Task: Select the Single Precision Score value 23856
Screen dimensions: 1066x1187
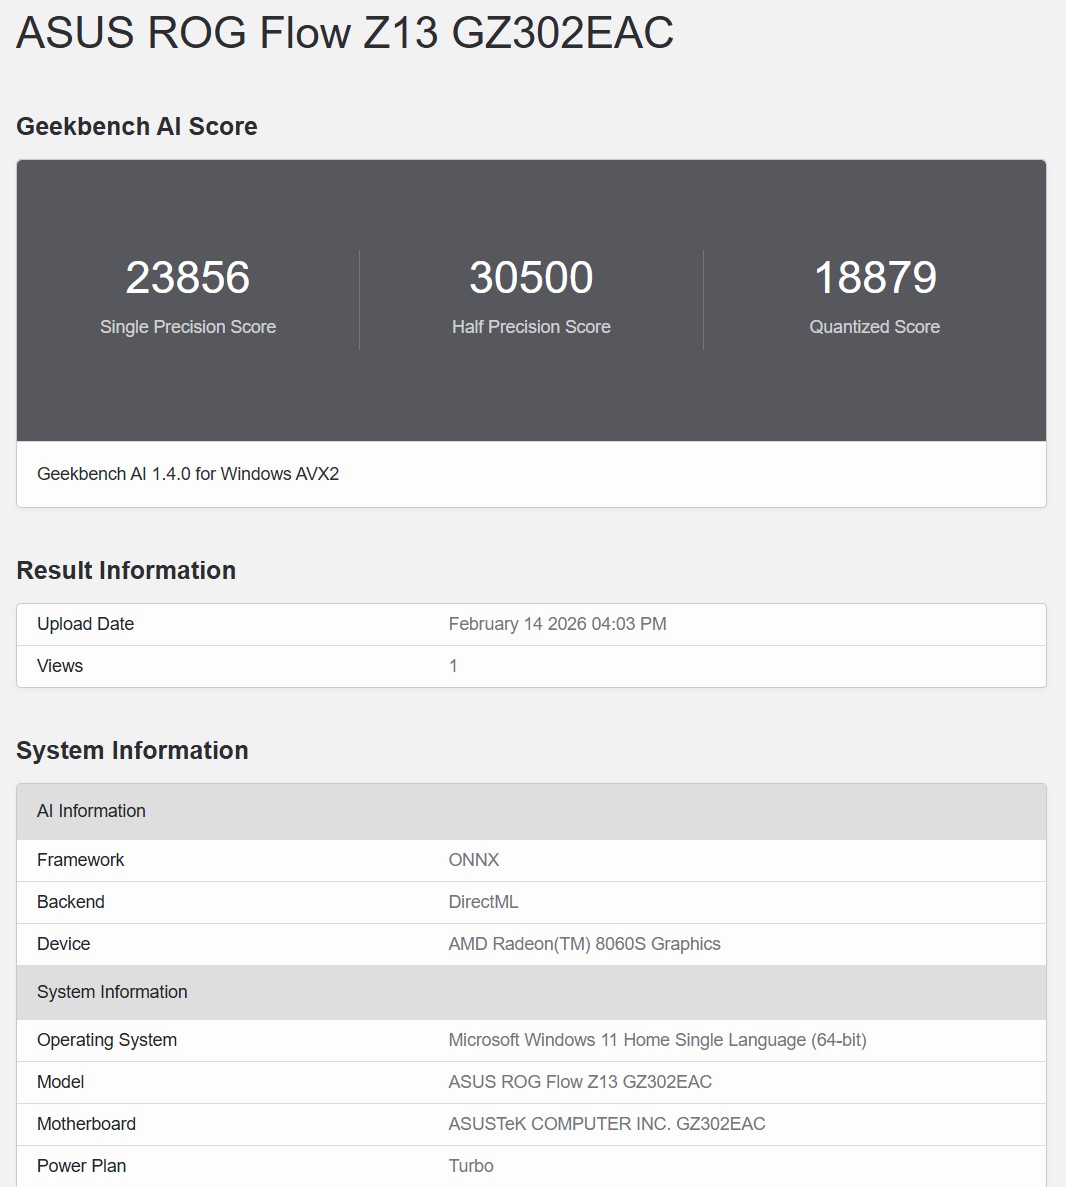Action: pyautogui.click(x=188, y=278)
